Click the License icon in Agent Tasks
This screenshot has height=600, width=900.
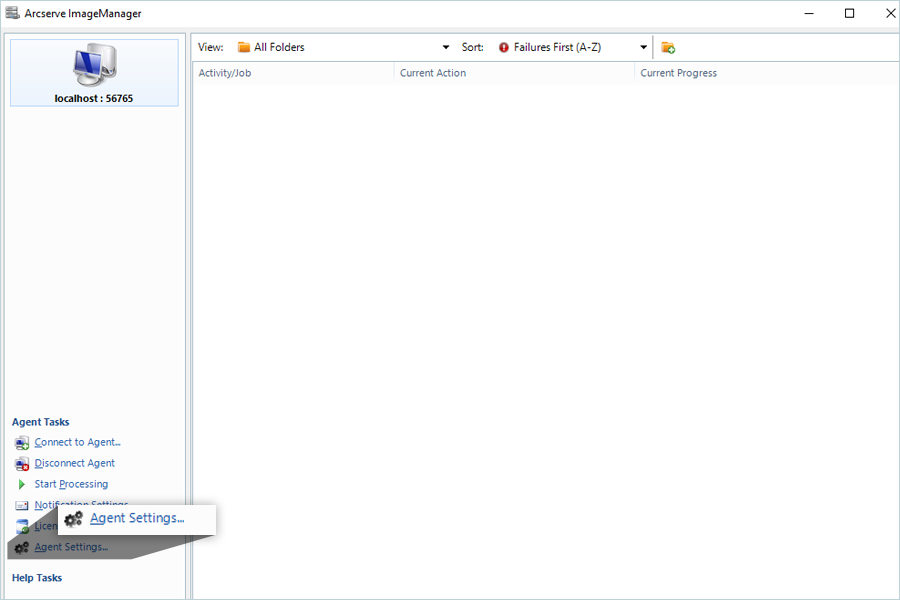[22, 526]
